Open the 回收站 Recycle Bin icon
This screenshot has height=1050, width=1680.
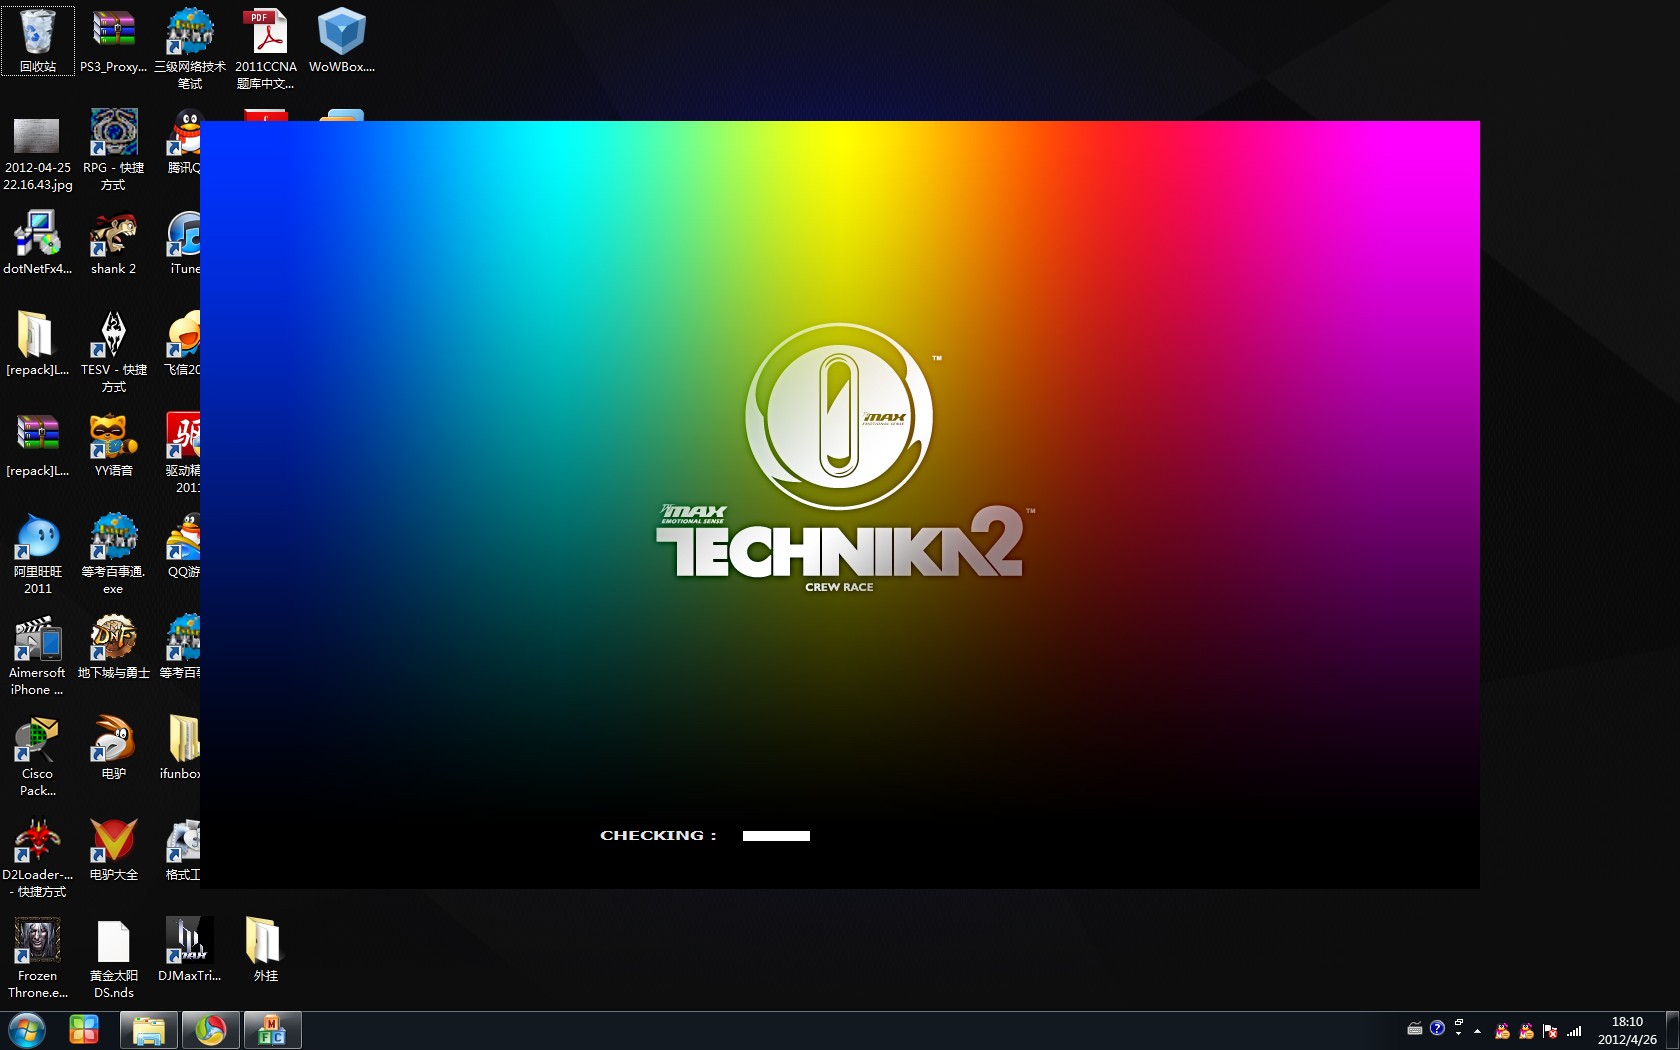click(38, 41)
